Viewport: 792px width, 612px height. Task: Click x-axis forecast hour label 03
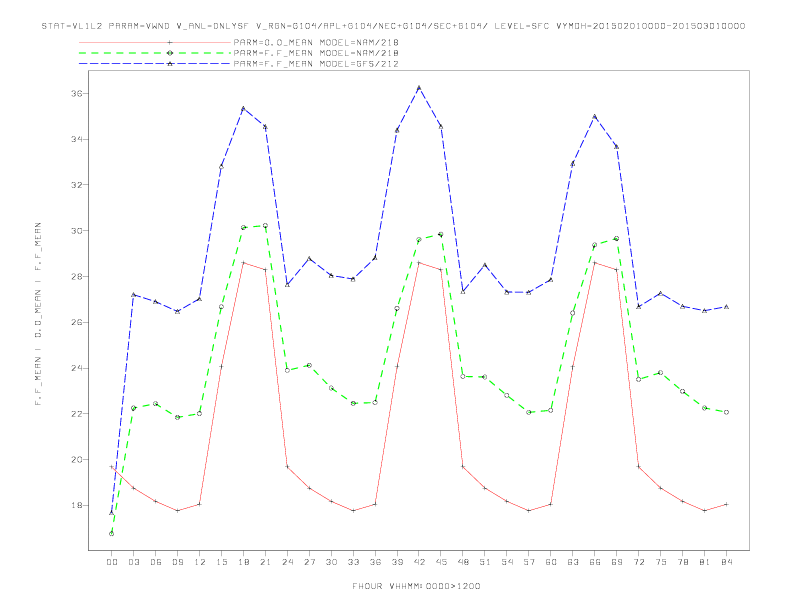[133, 562]
